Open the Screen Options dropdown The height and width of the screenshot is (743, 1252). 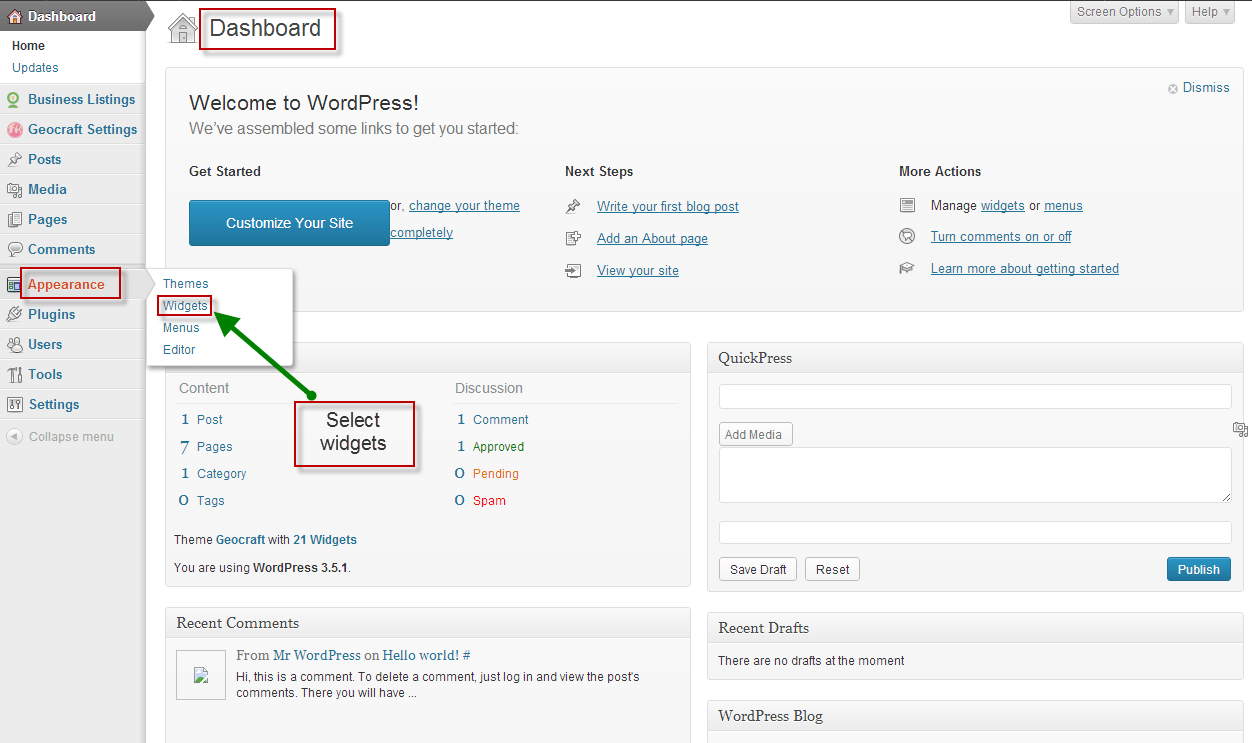(x=1125, y=12)
